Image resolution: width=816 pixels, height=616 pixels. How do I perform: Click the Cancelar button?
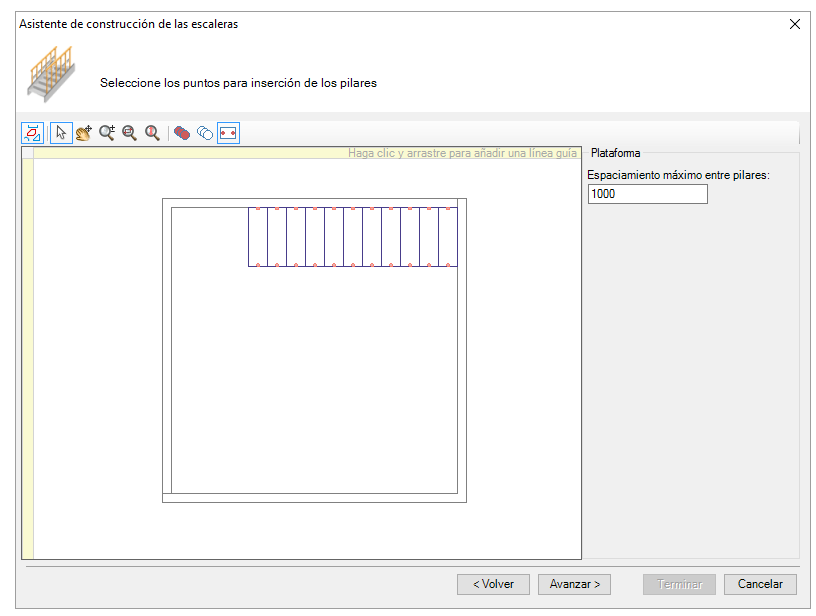[760, 584]
